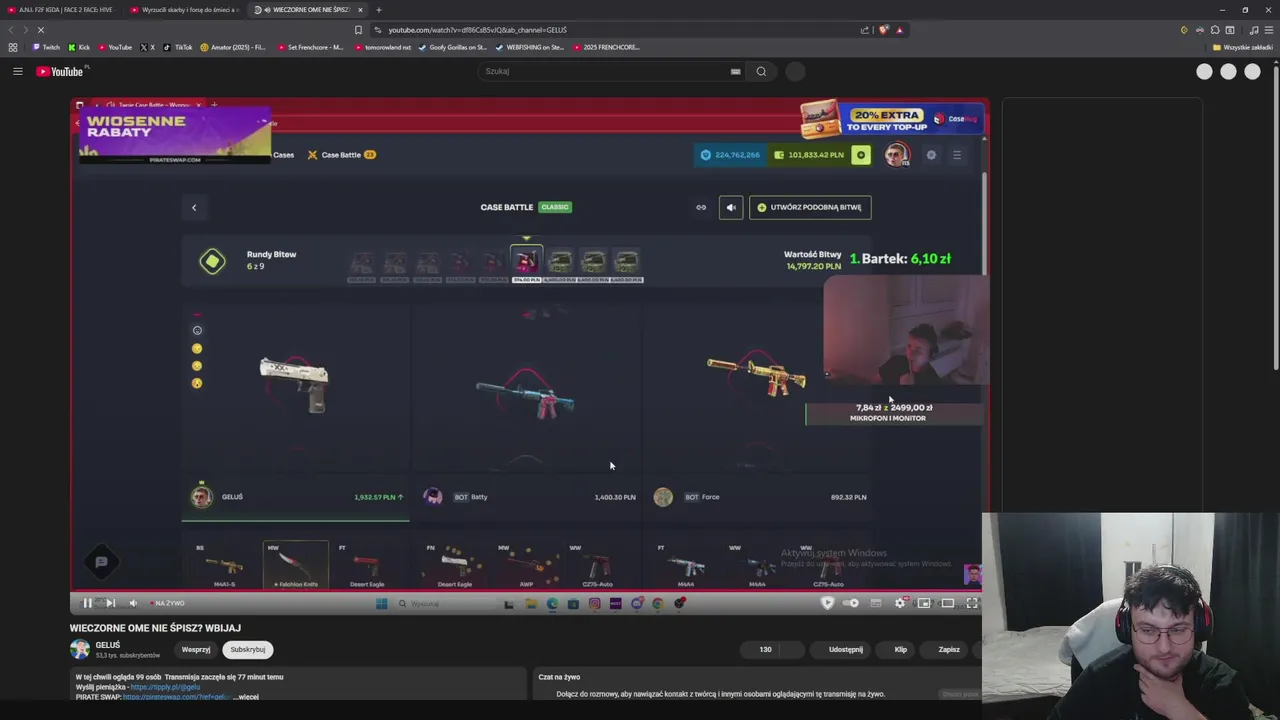The image size is (1280, 720).
Task: Click the 101,833.42 PLN wallet balance
Action: click(x=809, y=155)
